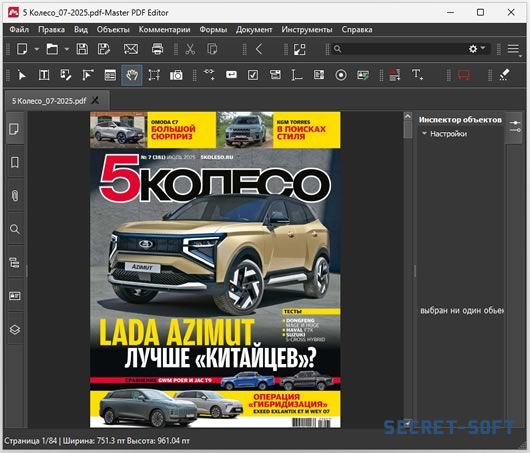Insert a combo box form field
The width and height of the screenshot is (530, 453).
pos(275,75)
